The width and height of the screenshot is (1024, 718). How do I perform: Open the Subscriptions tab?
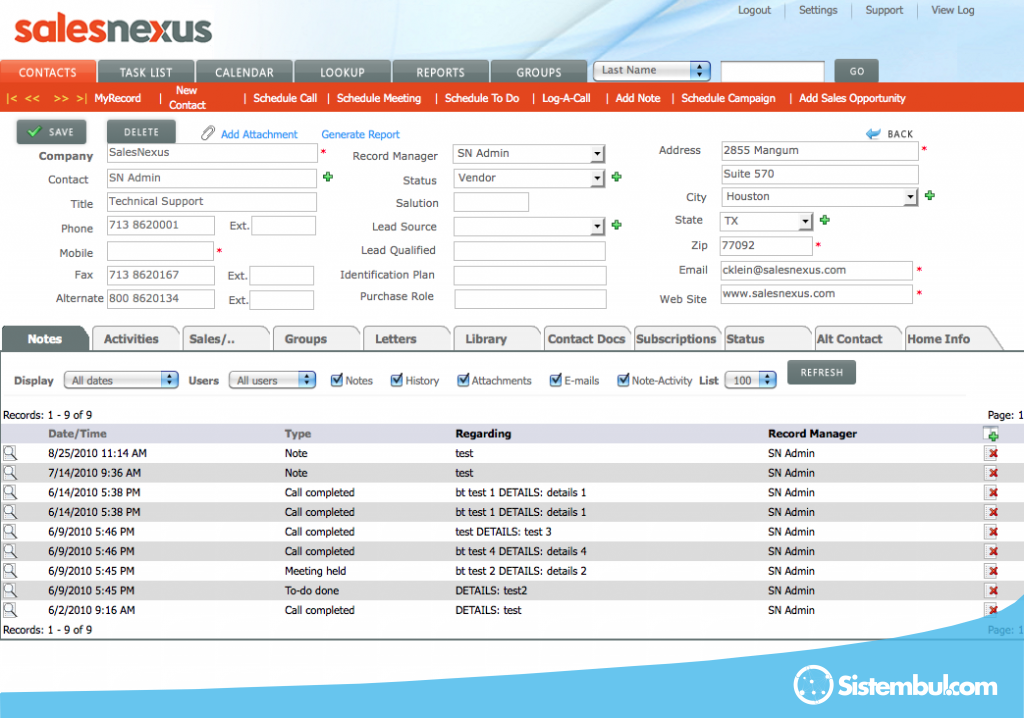(676, 338)
